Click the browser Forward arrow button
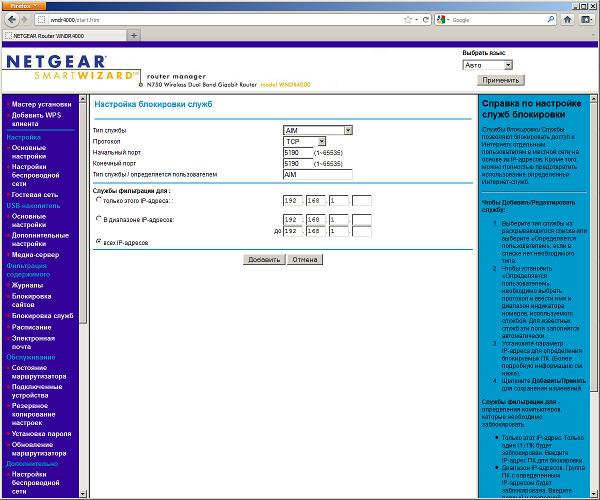This screenshot has height=500, width=600. point(25,20)
